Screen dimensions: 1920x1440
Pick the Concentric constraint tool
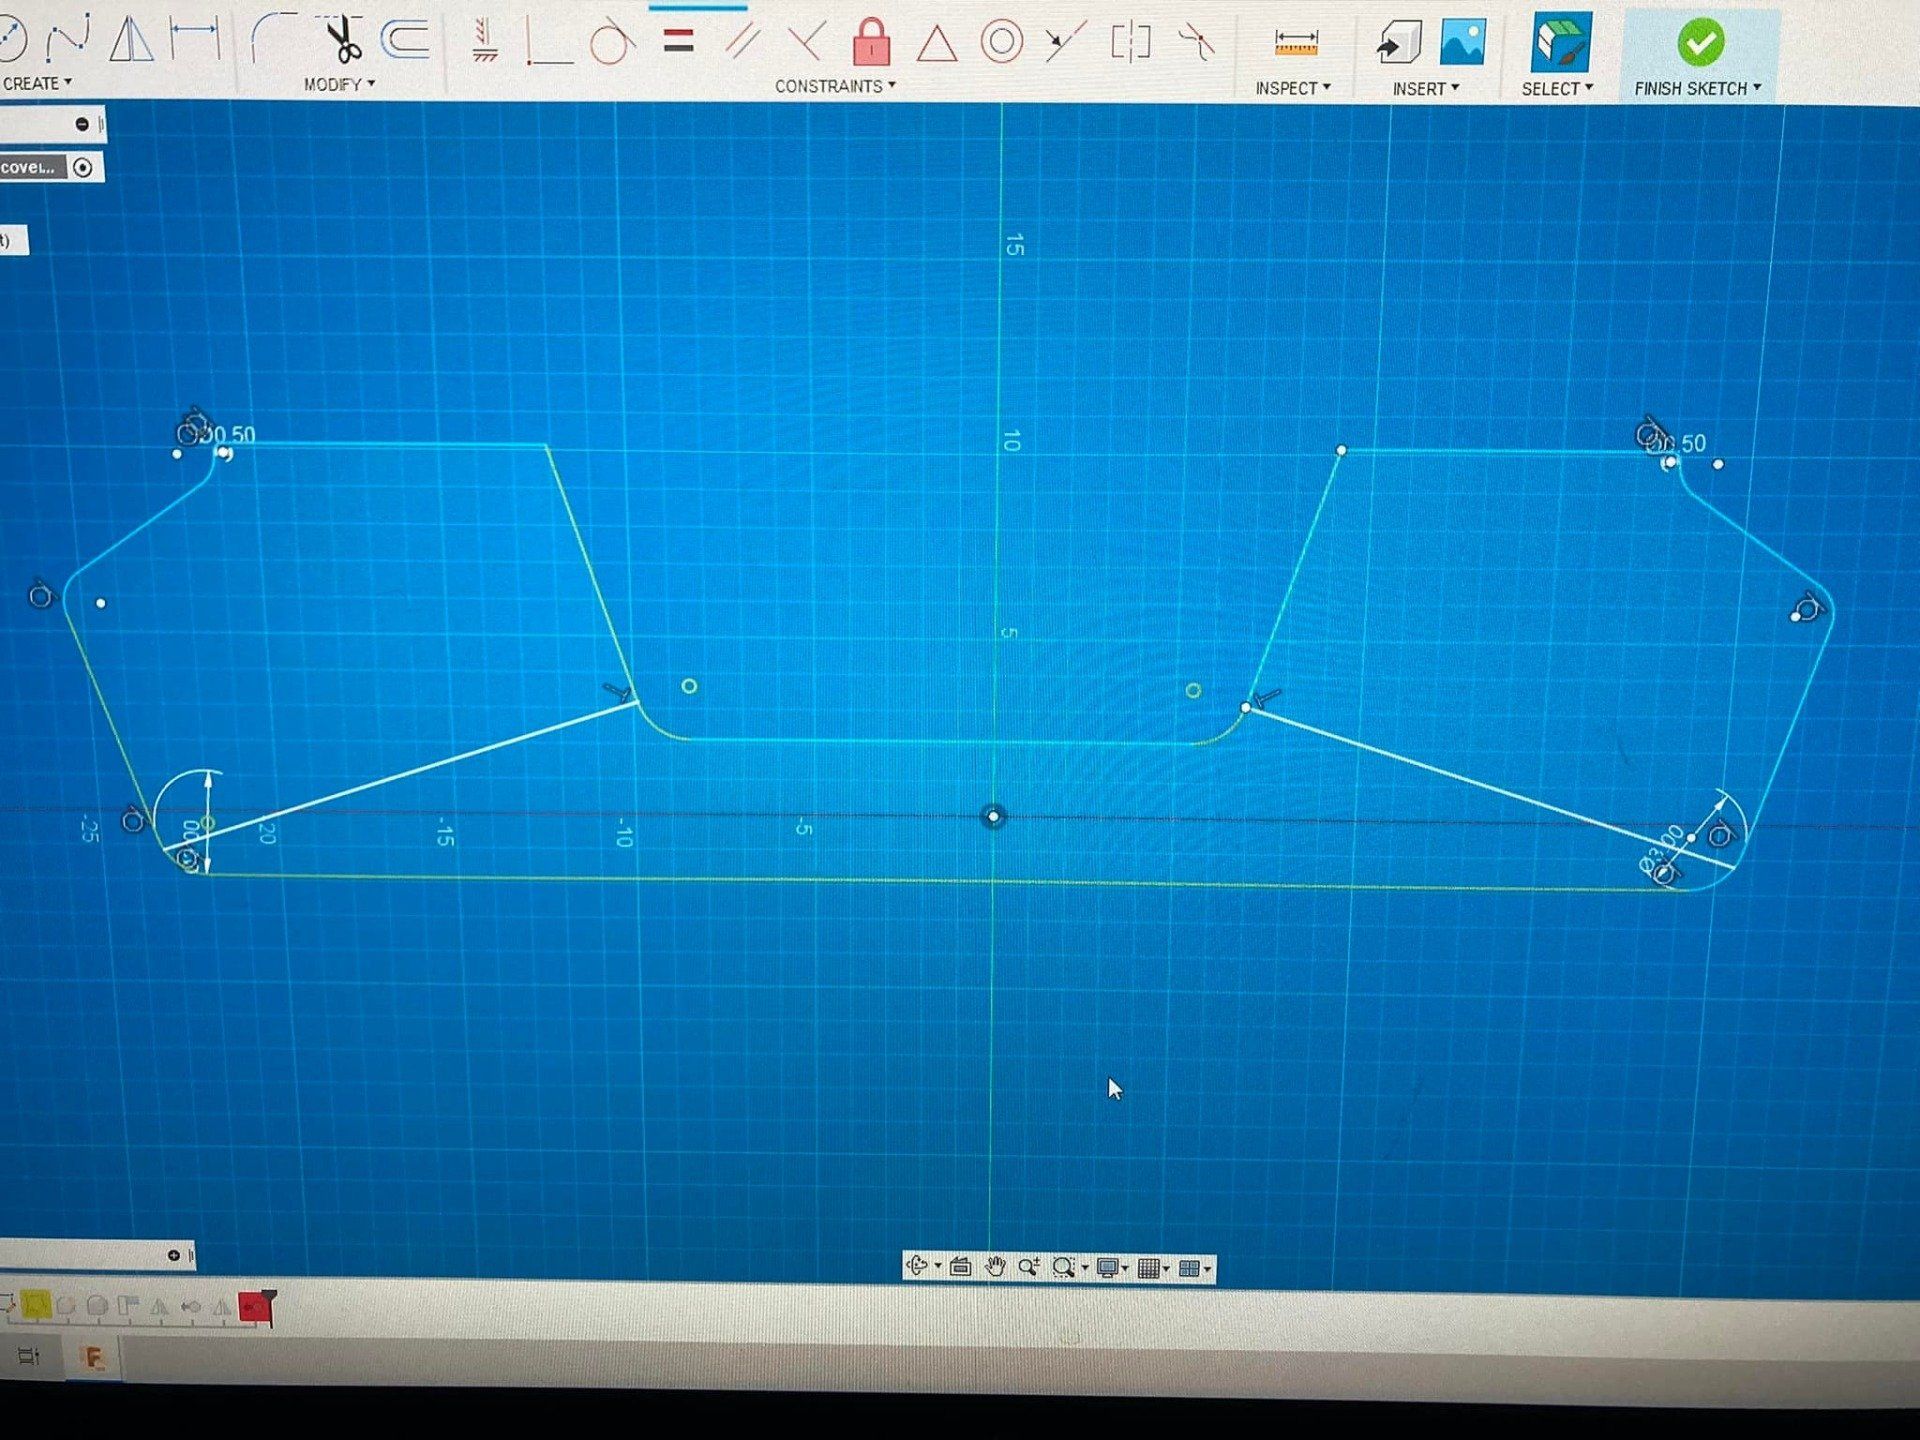point(1001,42)
